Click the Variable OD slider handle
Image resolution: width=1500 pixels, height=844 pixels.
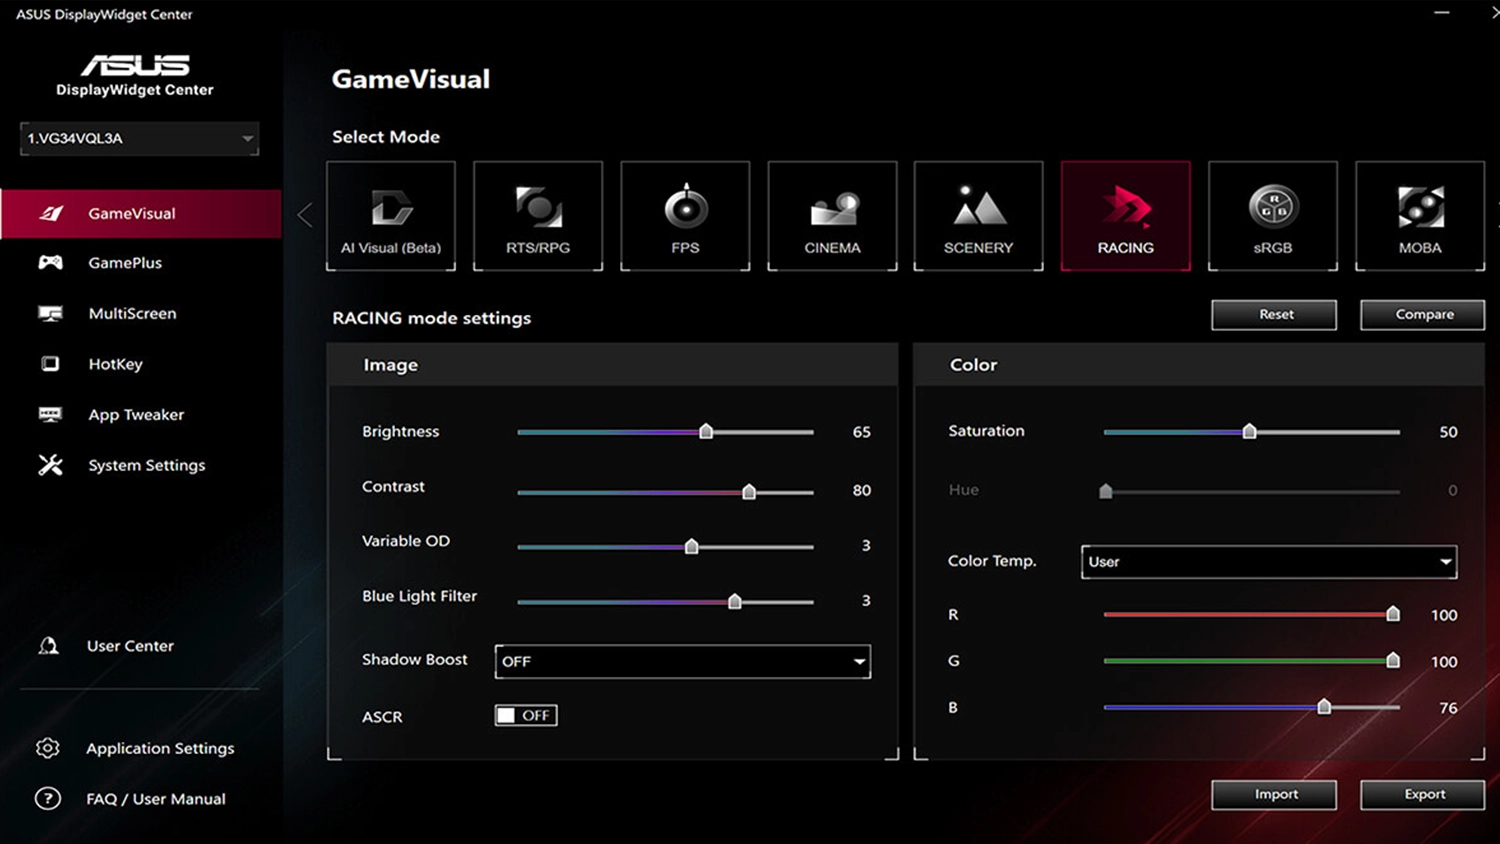click(691, 546)
